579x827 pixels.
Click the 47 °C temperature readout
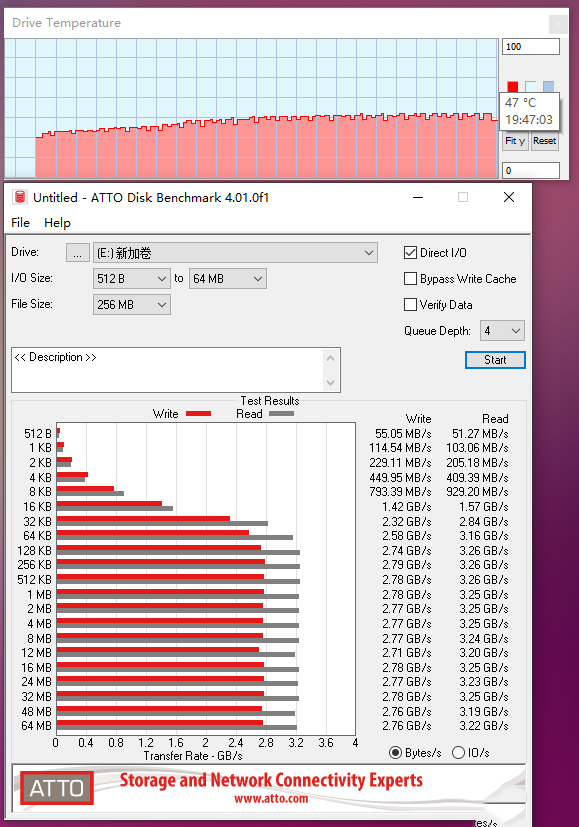[520, 103]
